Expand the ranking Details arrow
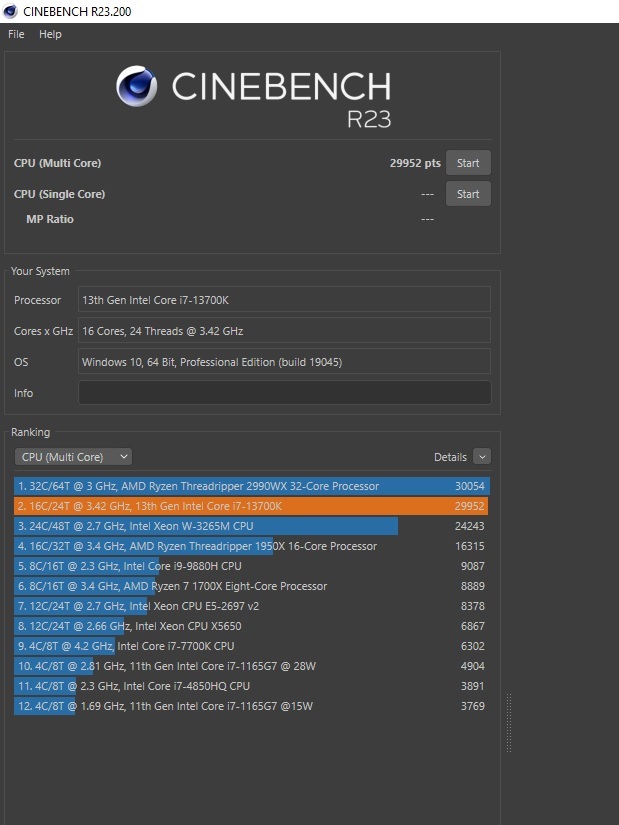 pyautogui.click(x=482, y=457)
